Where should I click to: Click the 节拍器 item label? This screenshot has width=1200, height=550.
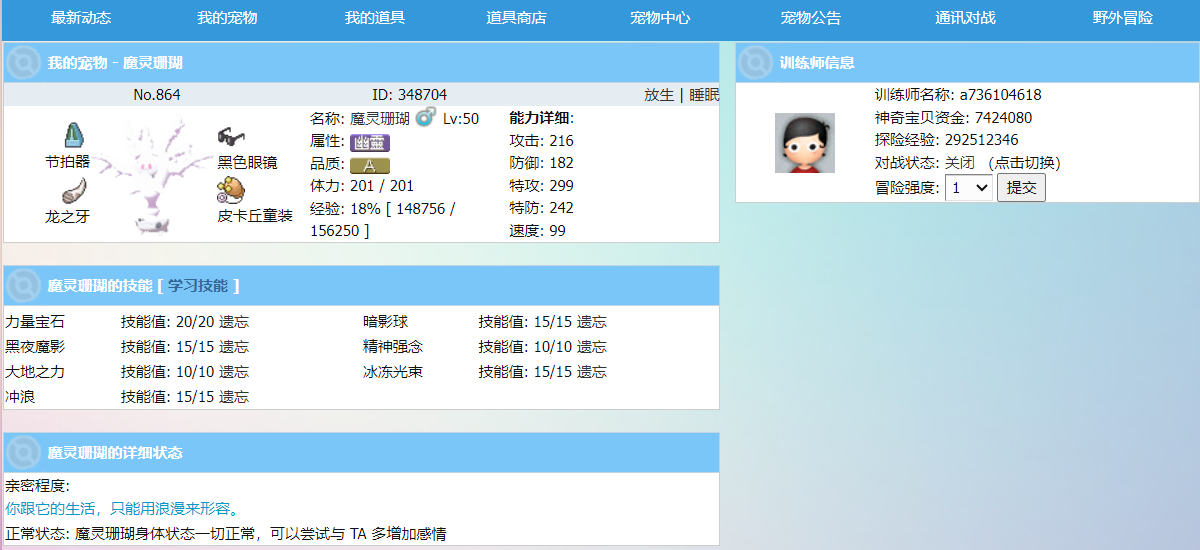67,162
